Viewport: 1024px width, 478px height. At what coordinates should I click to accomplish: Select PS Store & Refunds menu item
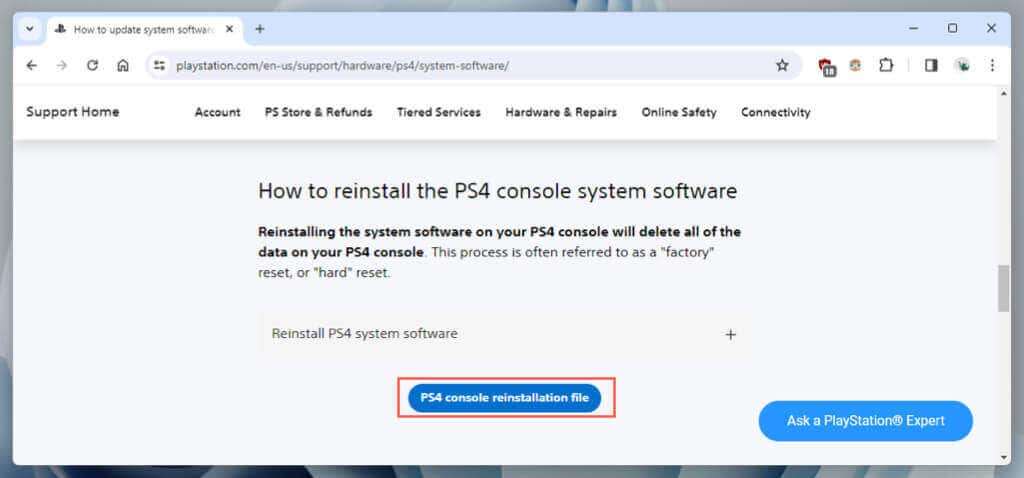(318, 112)
